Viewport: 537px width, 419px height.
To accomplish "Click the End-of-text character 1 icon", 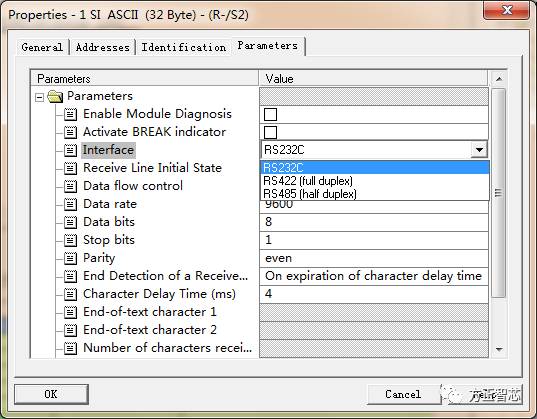I will pyautogui.click(x=71, y=312).
